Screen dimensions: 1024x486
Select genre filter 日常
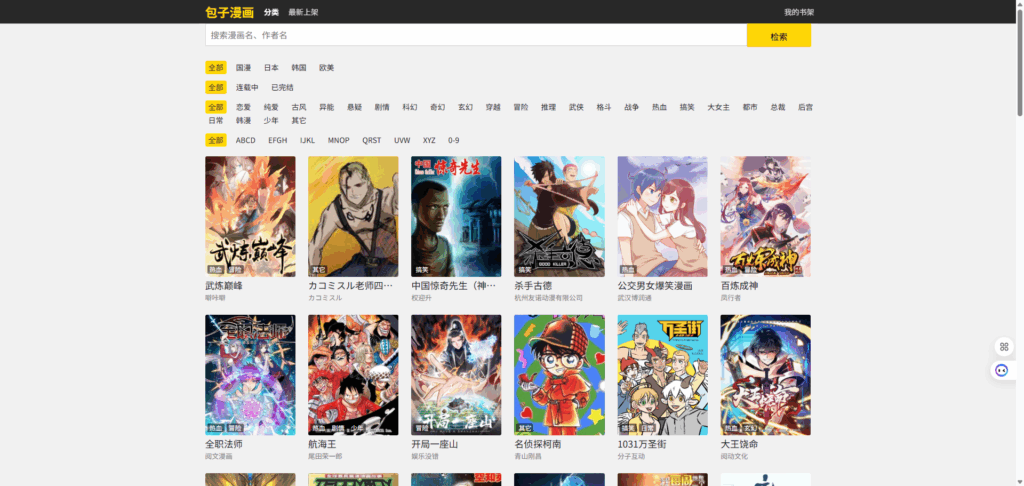coord(216,120)
